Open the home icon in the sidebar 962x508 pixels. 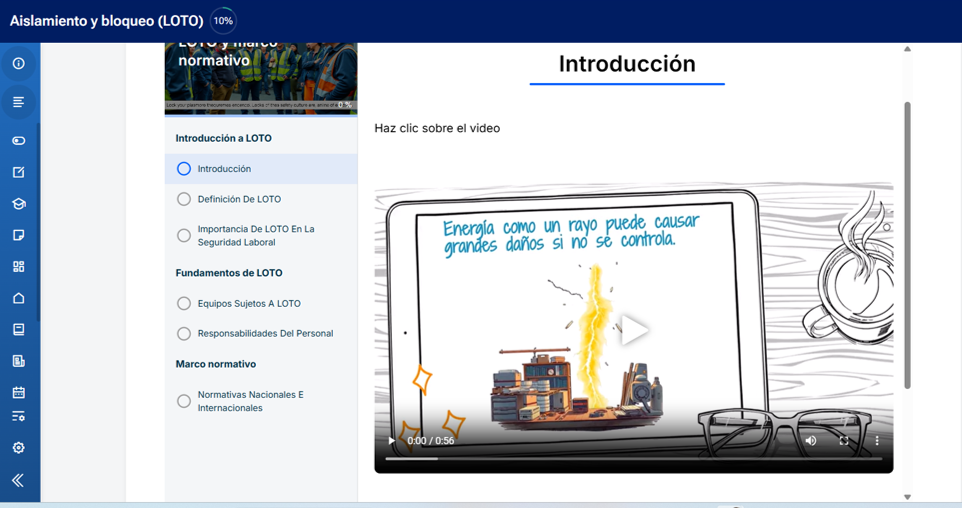[18, 298]
